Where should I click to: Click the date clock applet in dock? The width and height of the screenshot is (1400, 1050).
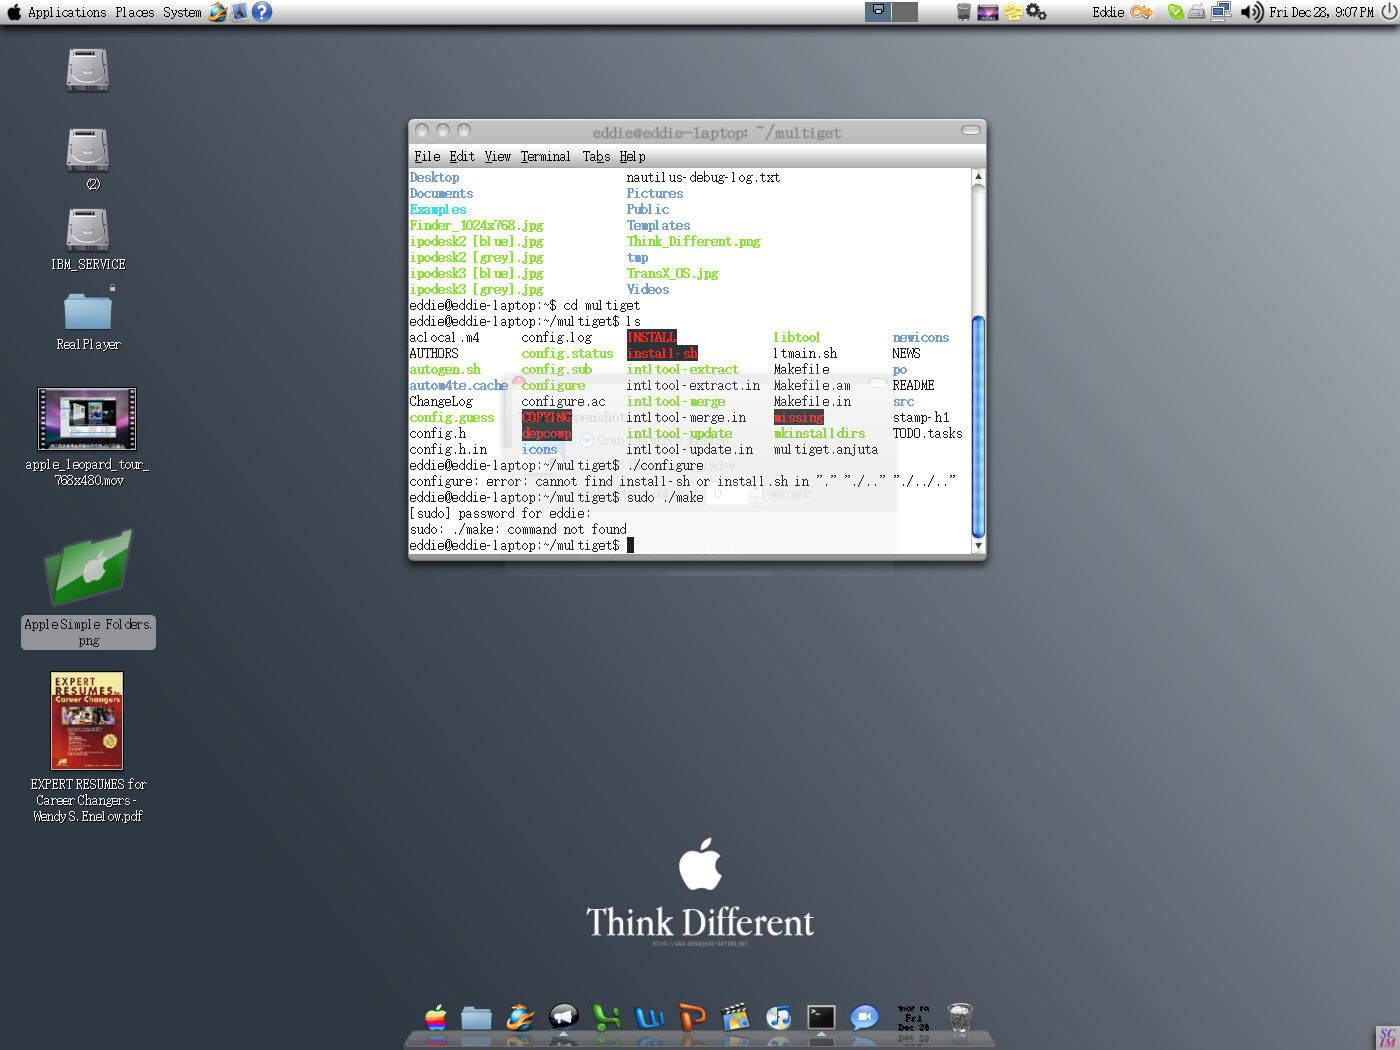(913, 1018)
